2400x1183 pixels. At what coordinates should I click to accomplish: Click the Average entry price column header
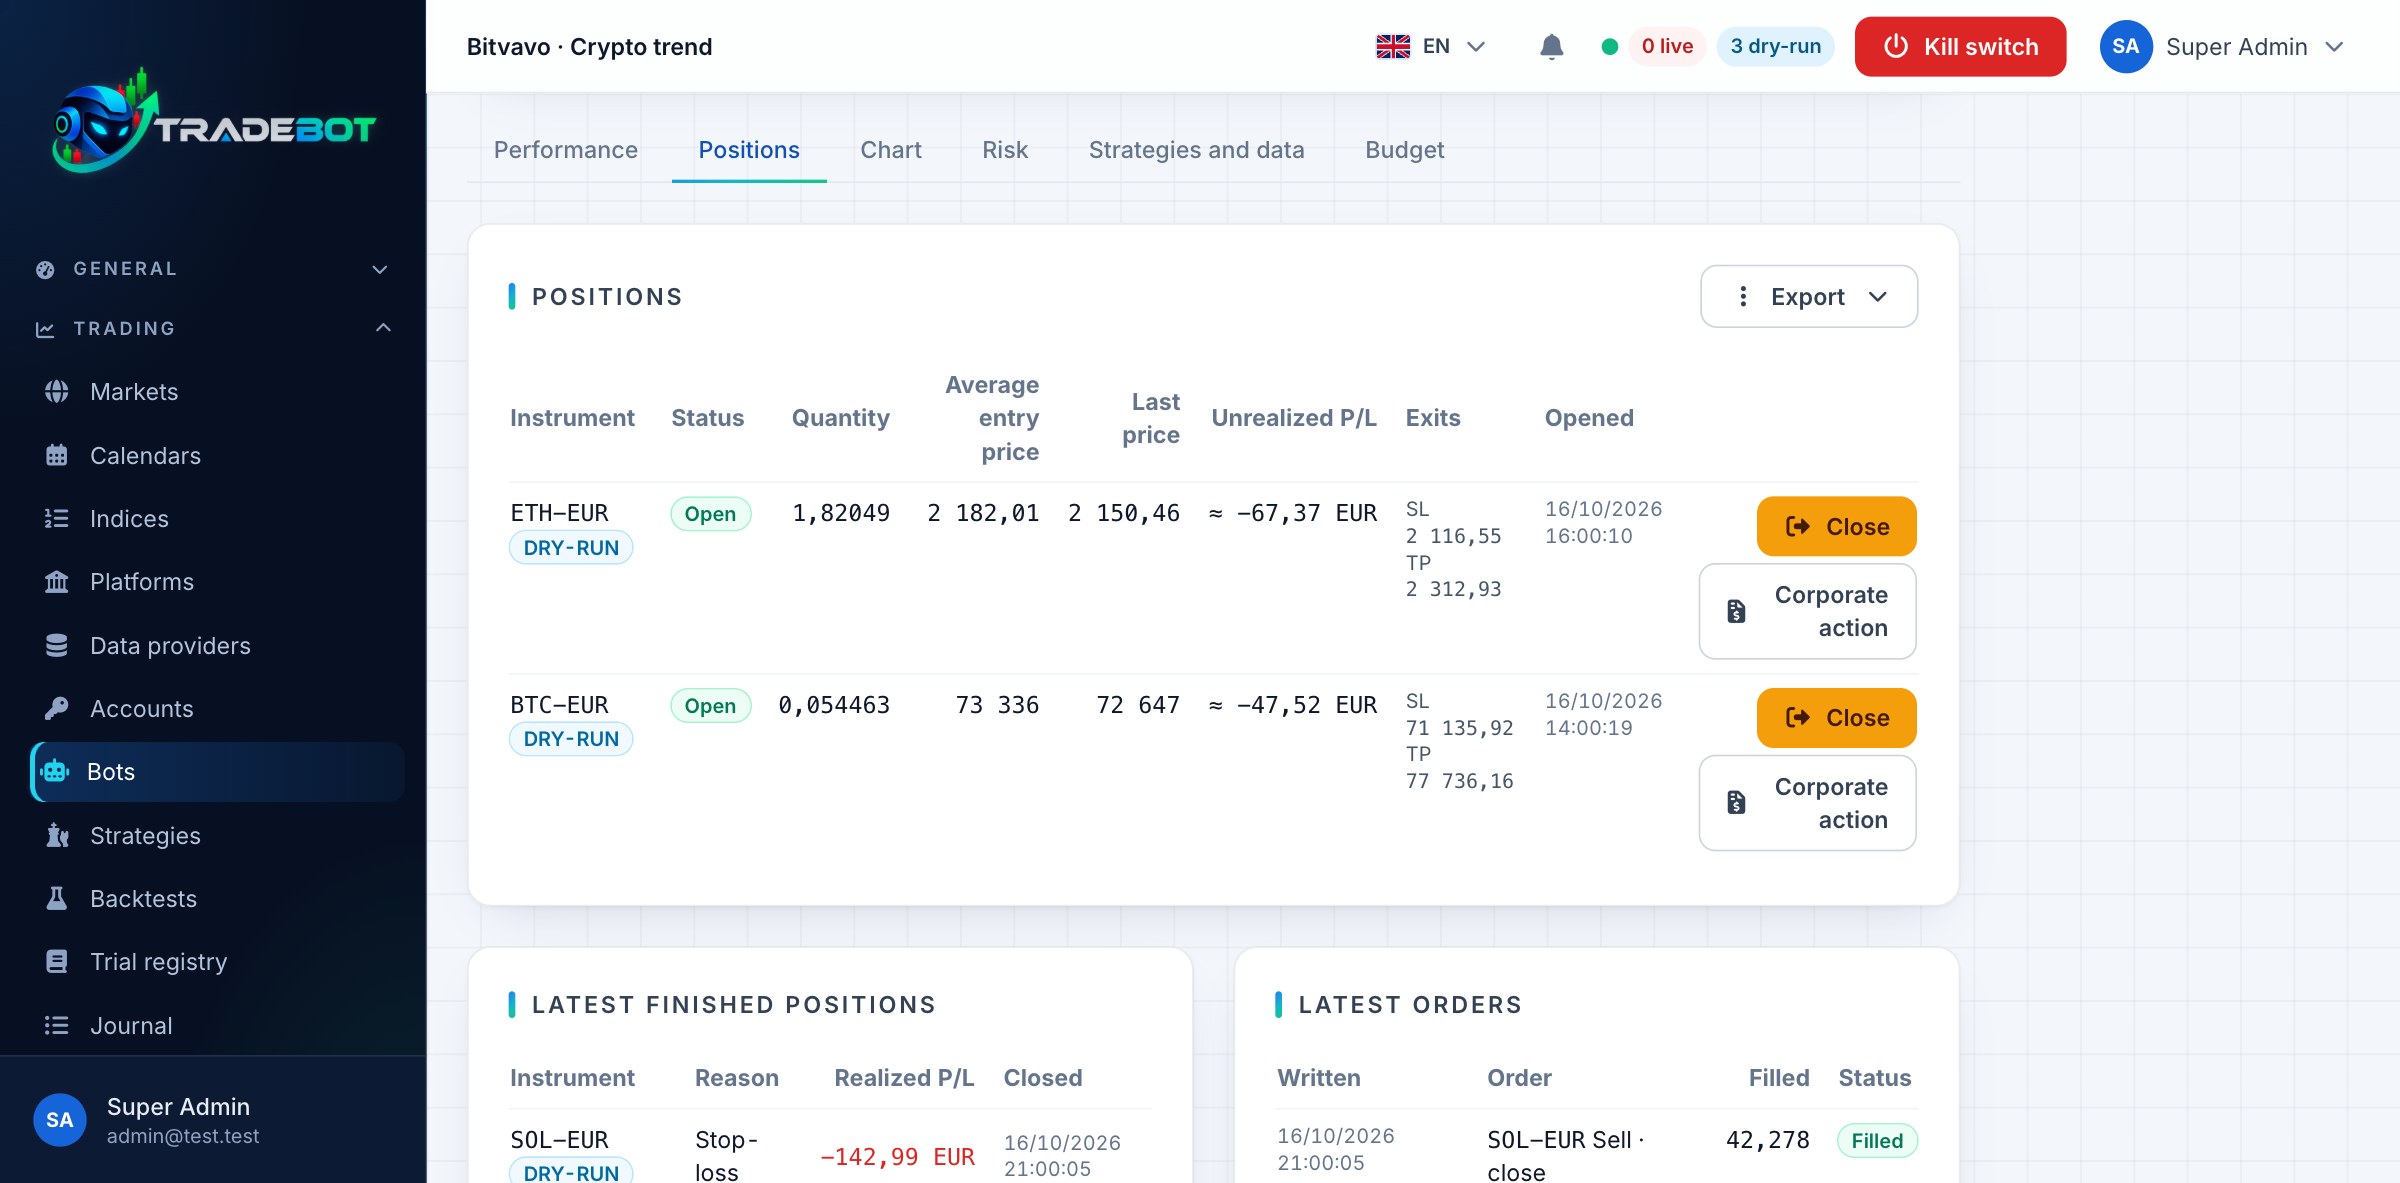coord(992,418)
